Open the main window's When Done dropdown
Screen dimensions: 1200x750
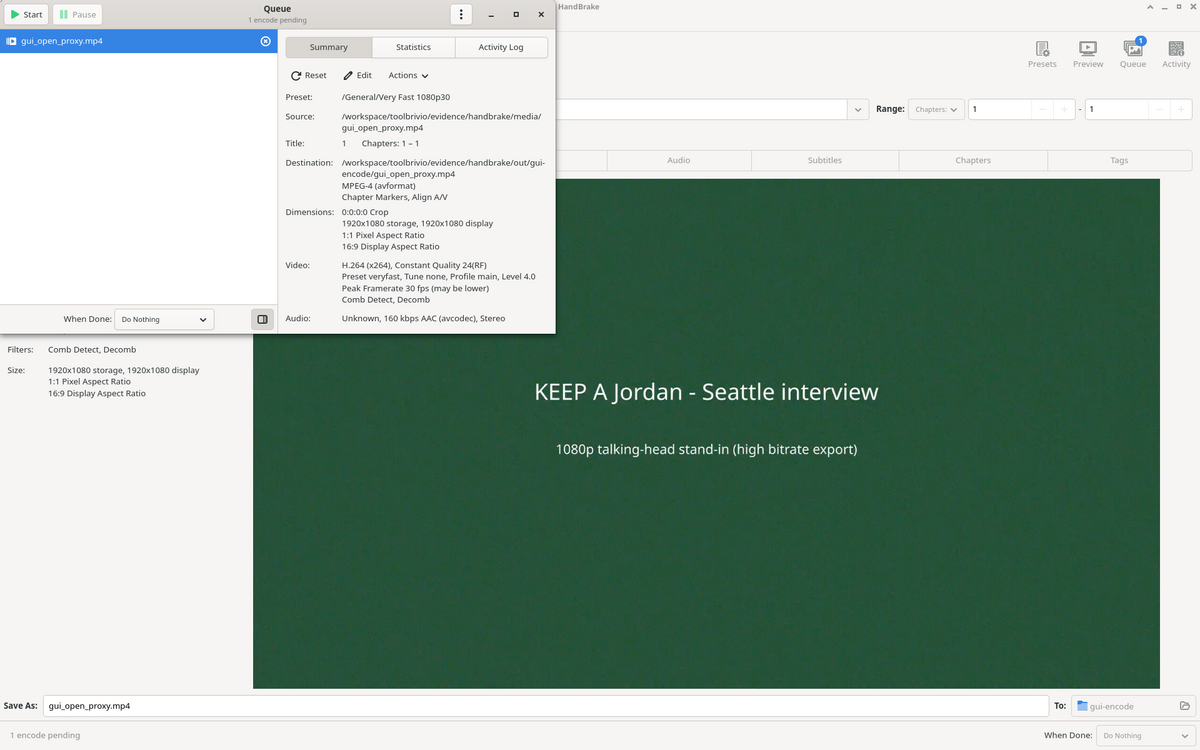click(1146, 736)
